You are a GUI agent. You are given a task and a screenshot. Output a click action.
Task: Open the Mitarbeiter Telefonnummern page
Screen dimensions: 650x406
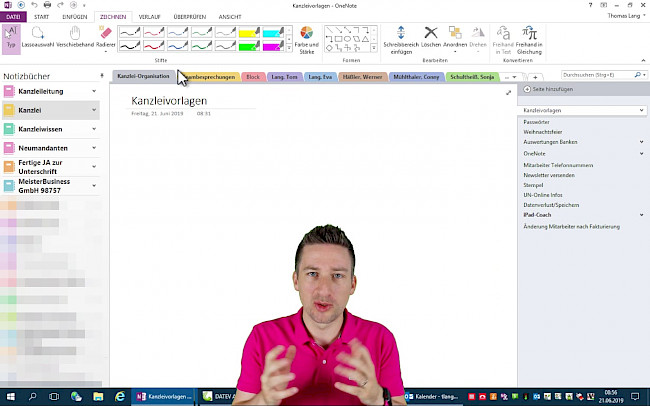click(558, 163)
